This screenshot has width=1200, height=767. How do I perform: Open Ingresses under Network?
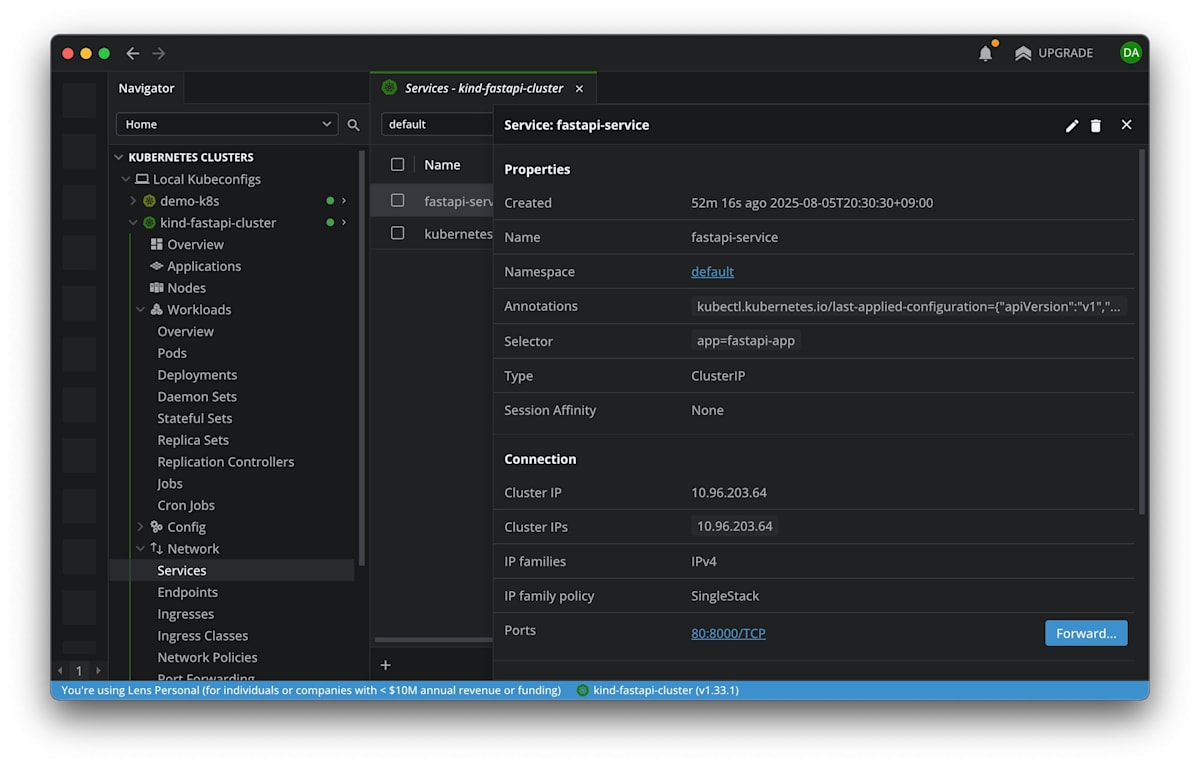coord(185,614)
